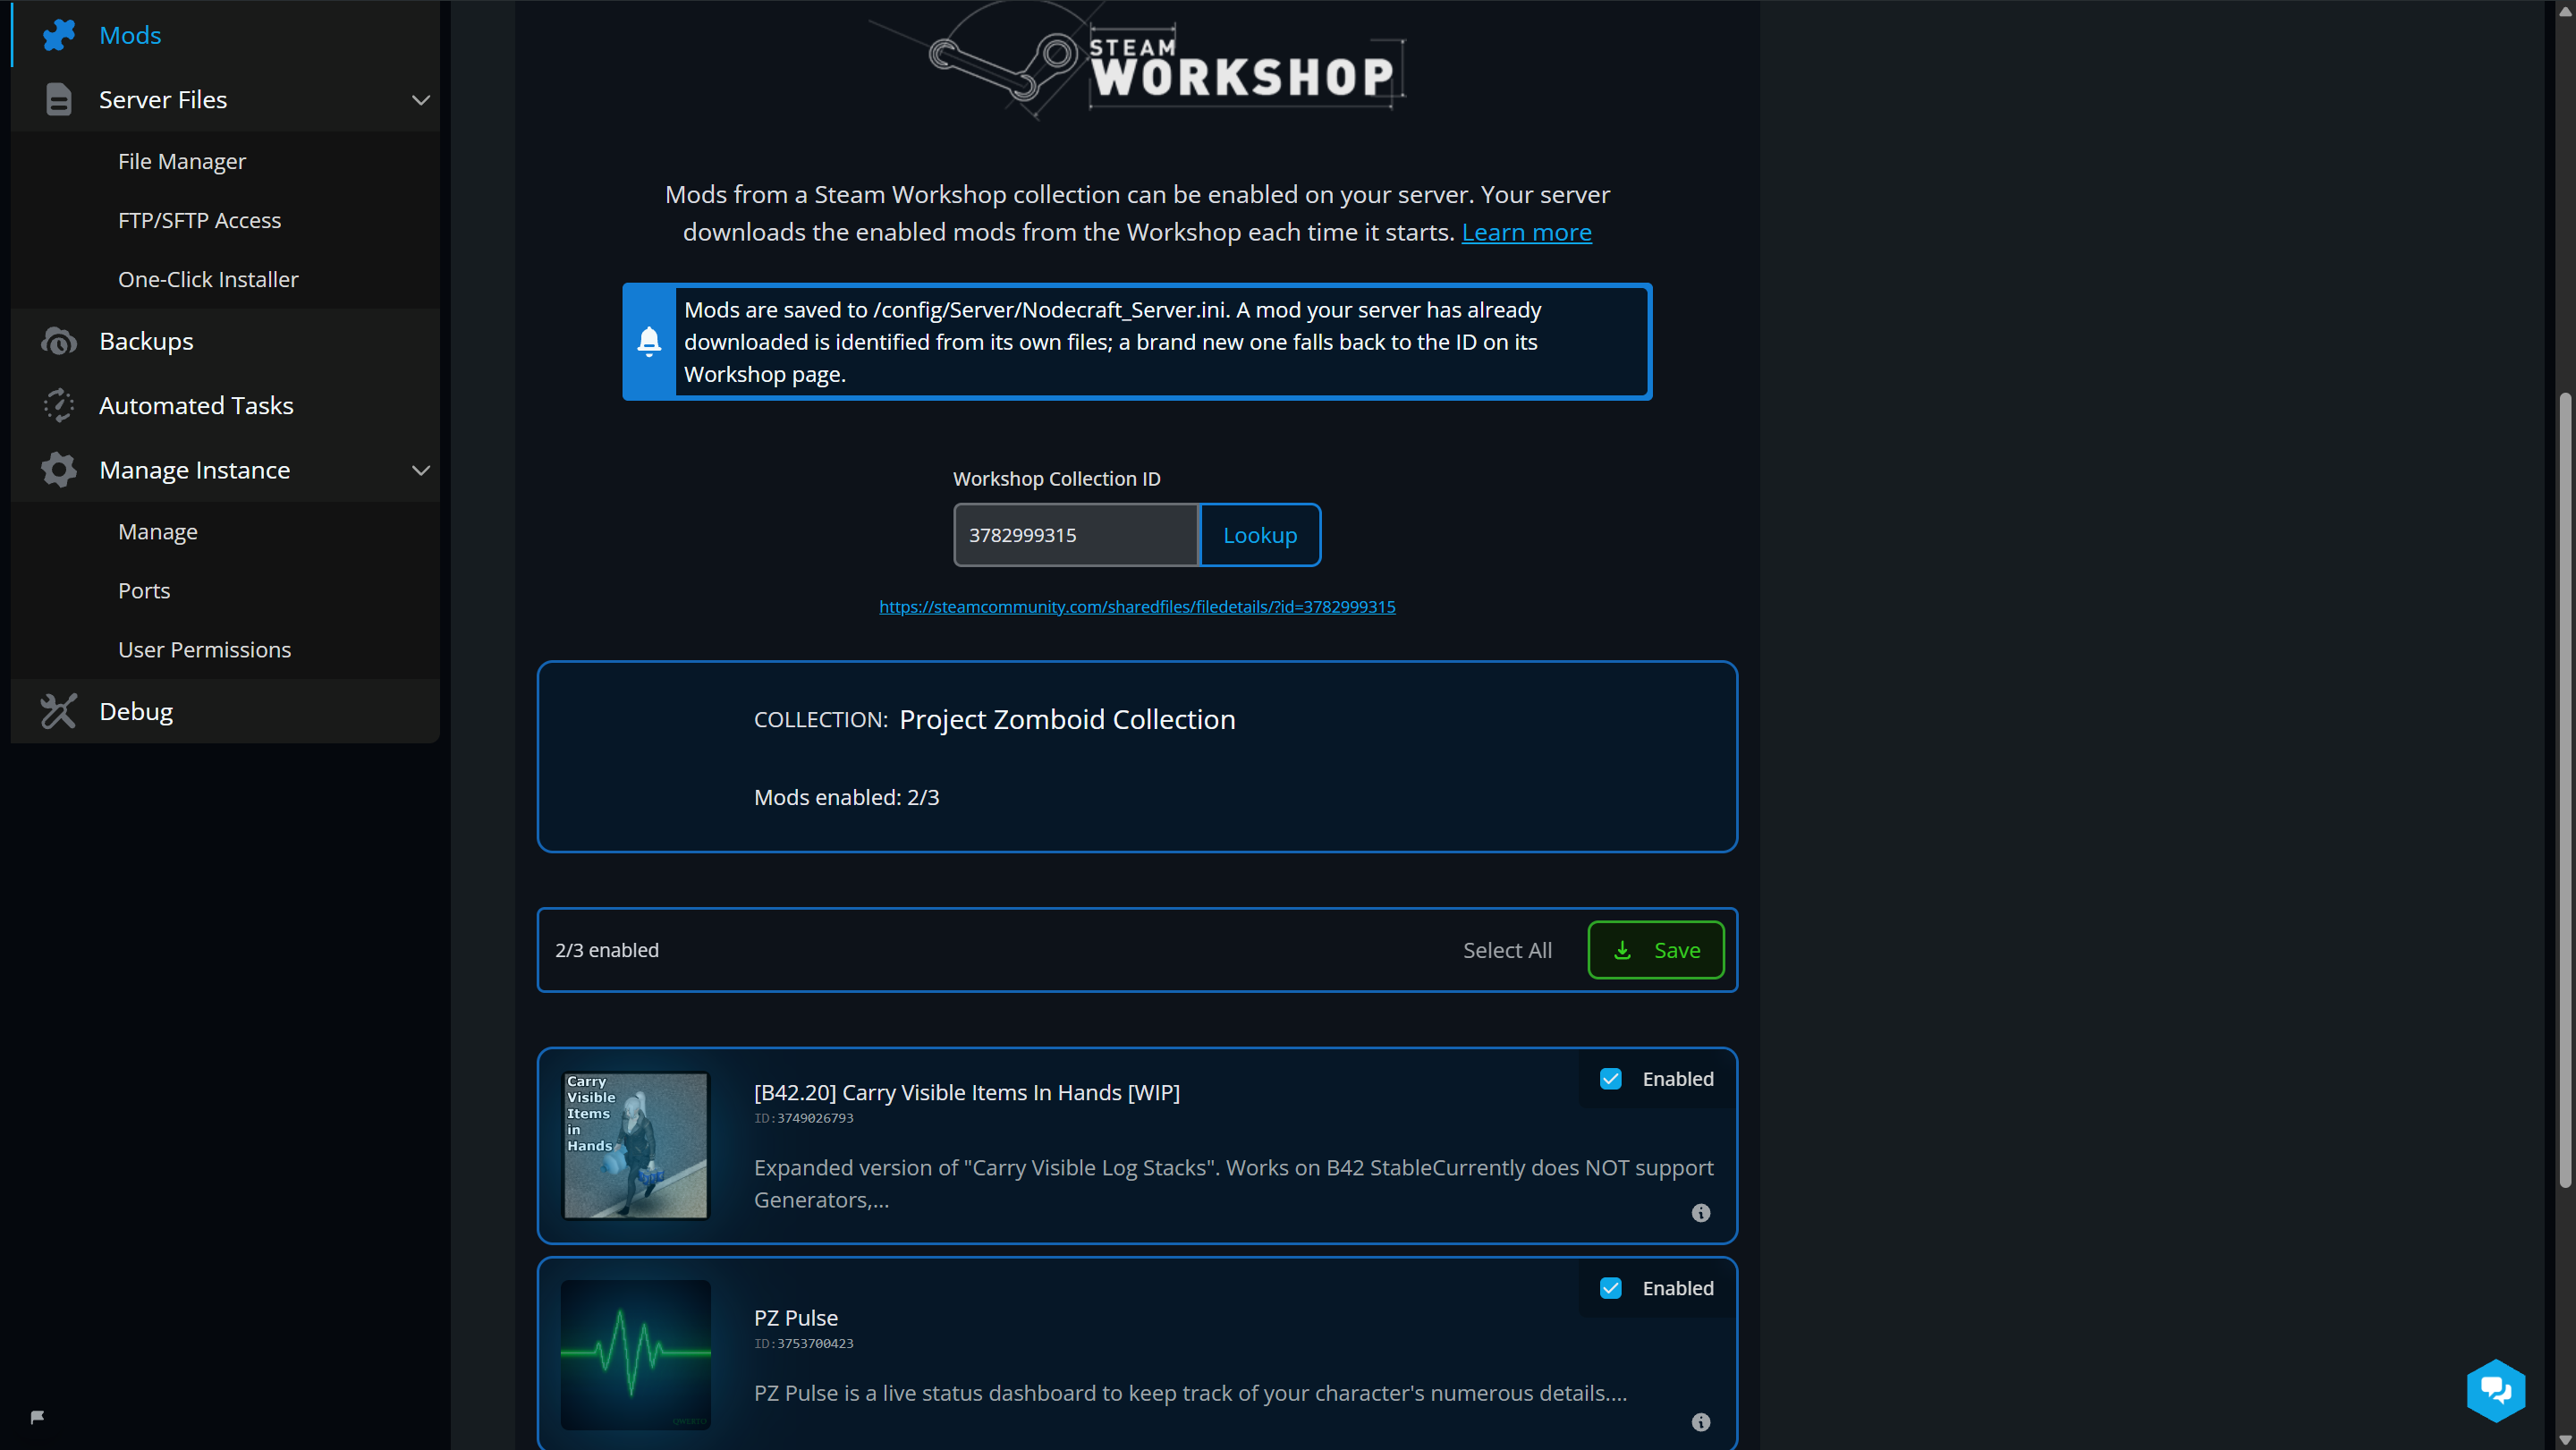The image size is (2576, 1450).
Task: Click the scrollbar down arrow
Action: click(x=2566, y=1440)
